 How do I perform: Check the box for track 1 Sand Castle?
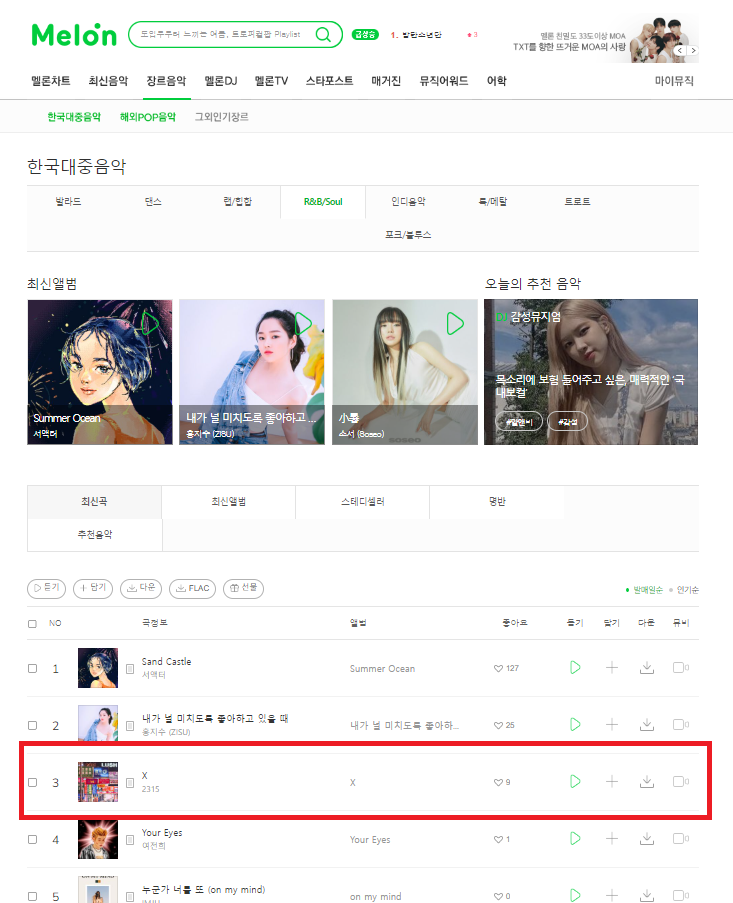[x=33, y=669]
